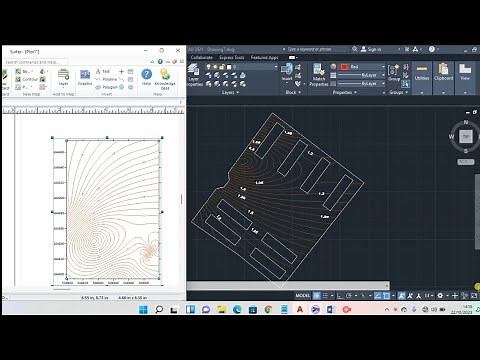Toggle the grid display in status bar
The height and width of the screenshot is (360, 480).
[x=316, y=296]
